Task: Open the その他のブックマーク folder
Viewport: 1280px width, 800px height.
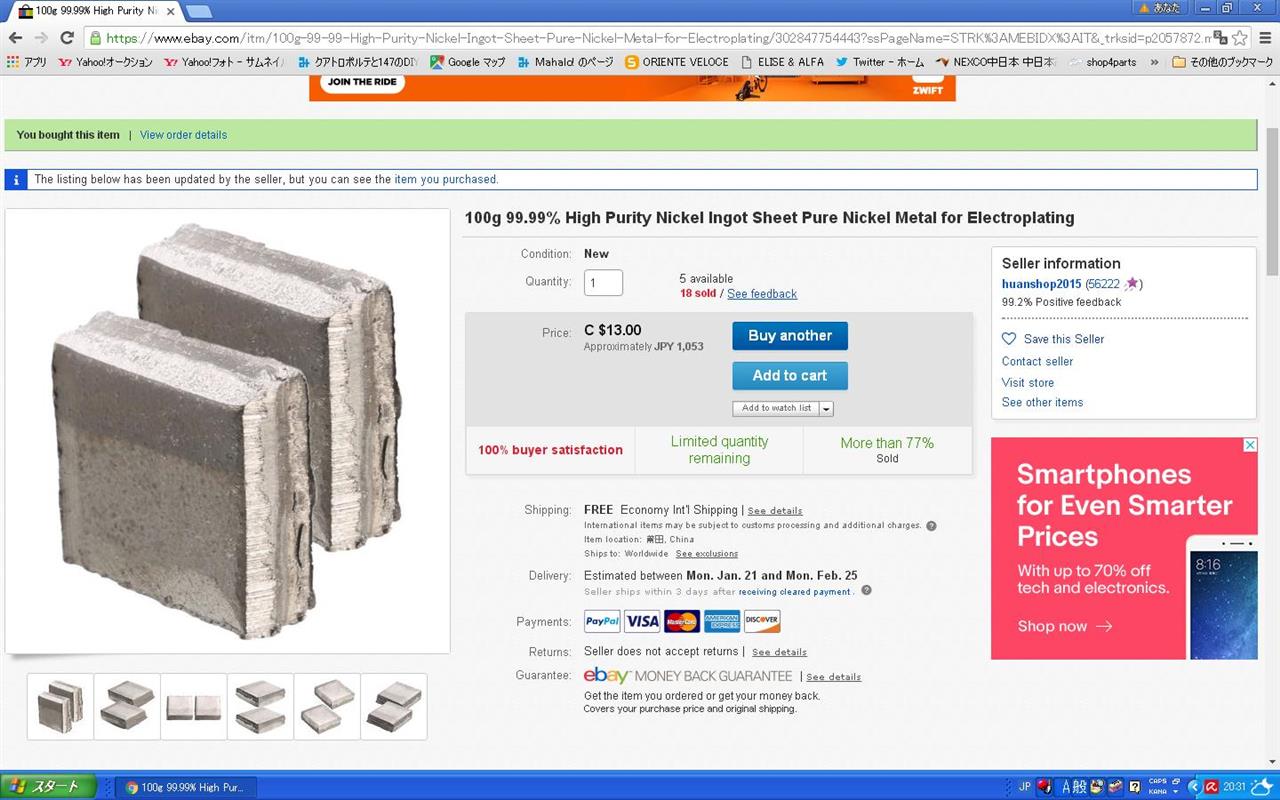Action: tap(1222, 62)
